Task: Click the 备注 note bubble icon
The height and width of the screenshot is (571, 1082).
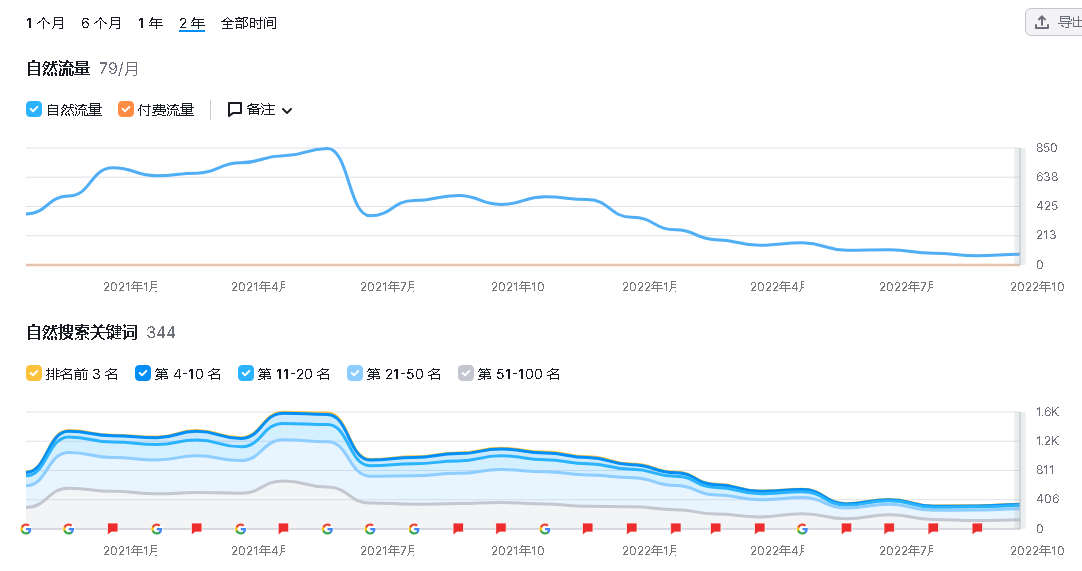Action: [x=235, y=110]
